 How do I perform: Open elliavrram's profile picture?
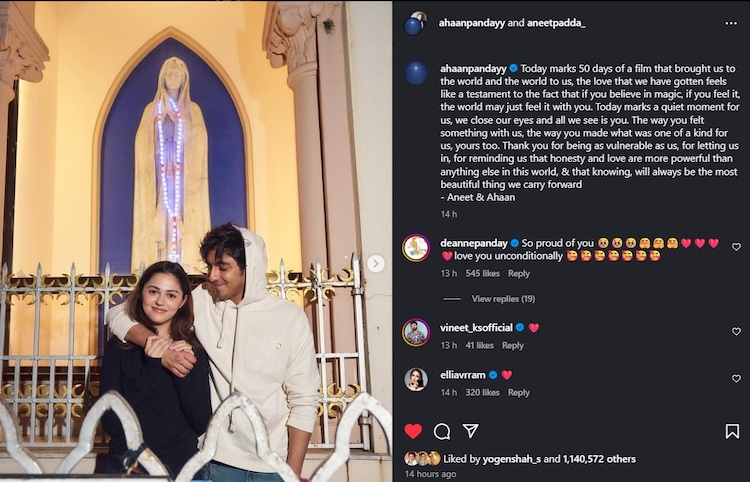coord(416,379)
